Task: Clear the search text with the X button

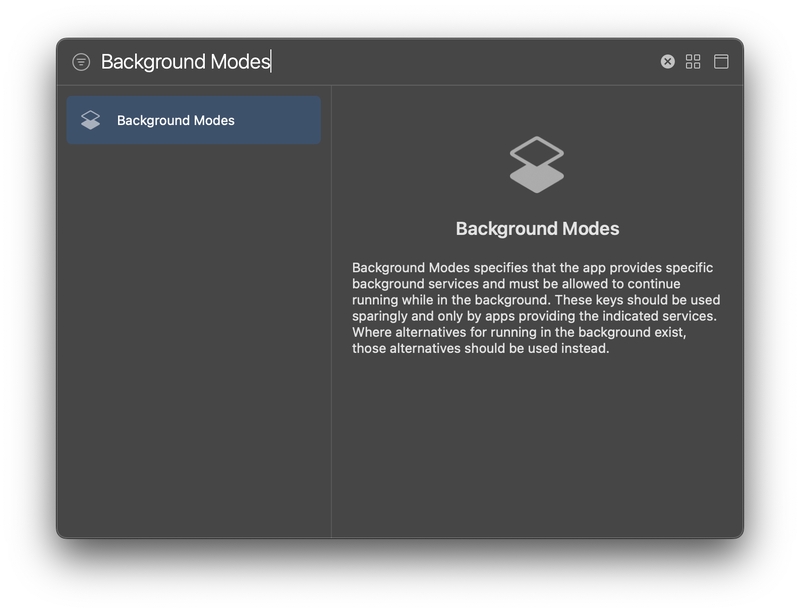Action: pyautogui.click(x=667, y=62)
